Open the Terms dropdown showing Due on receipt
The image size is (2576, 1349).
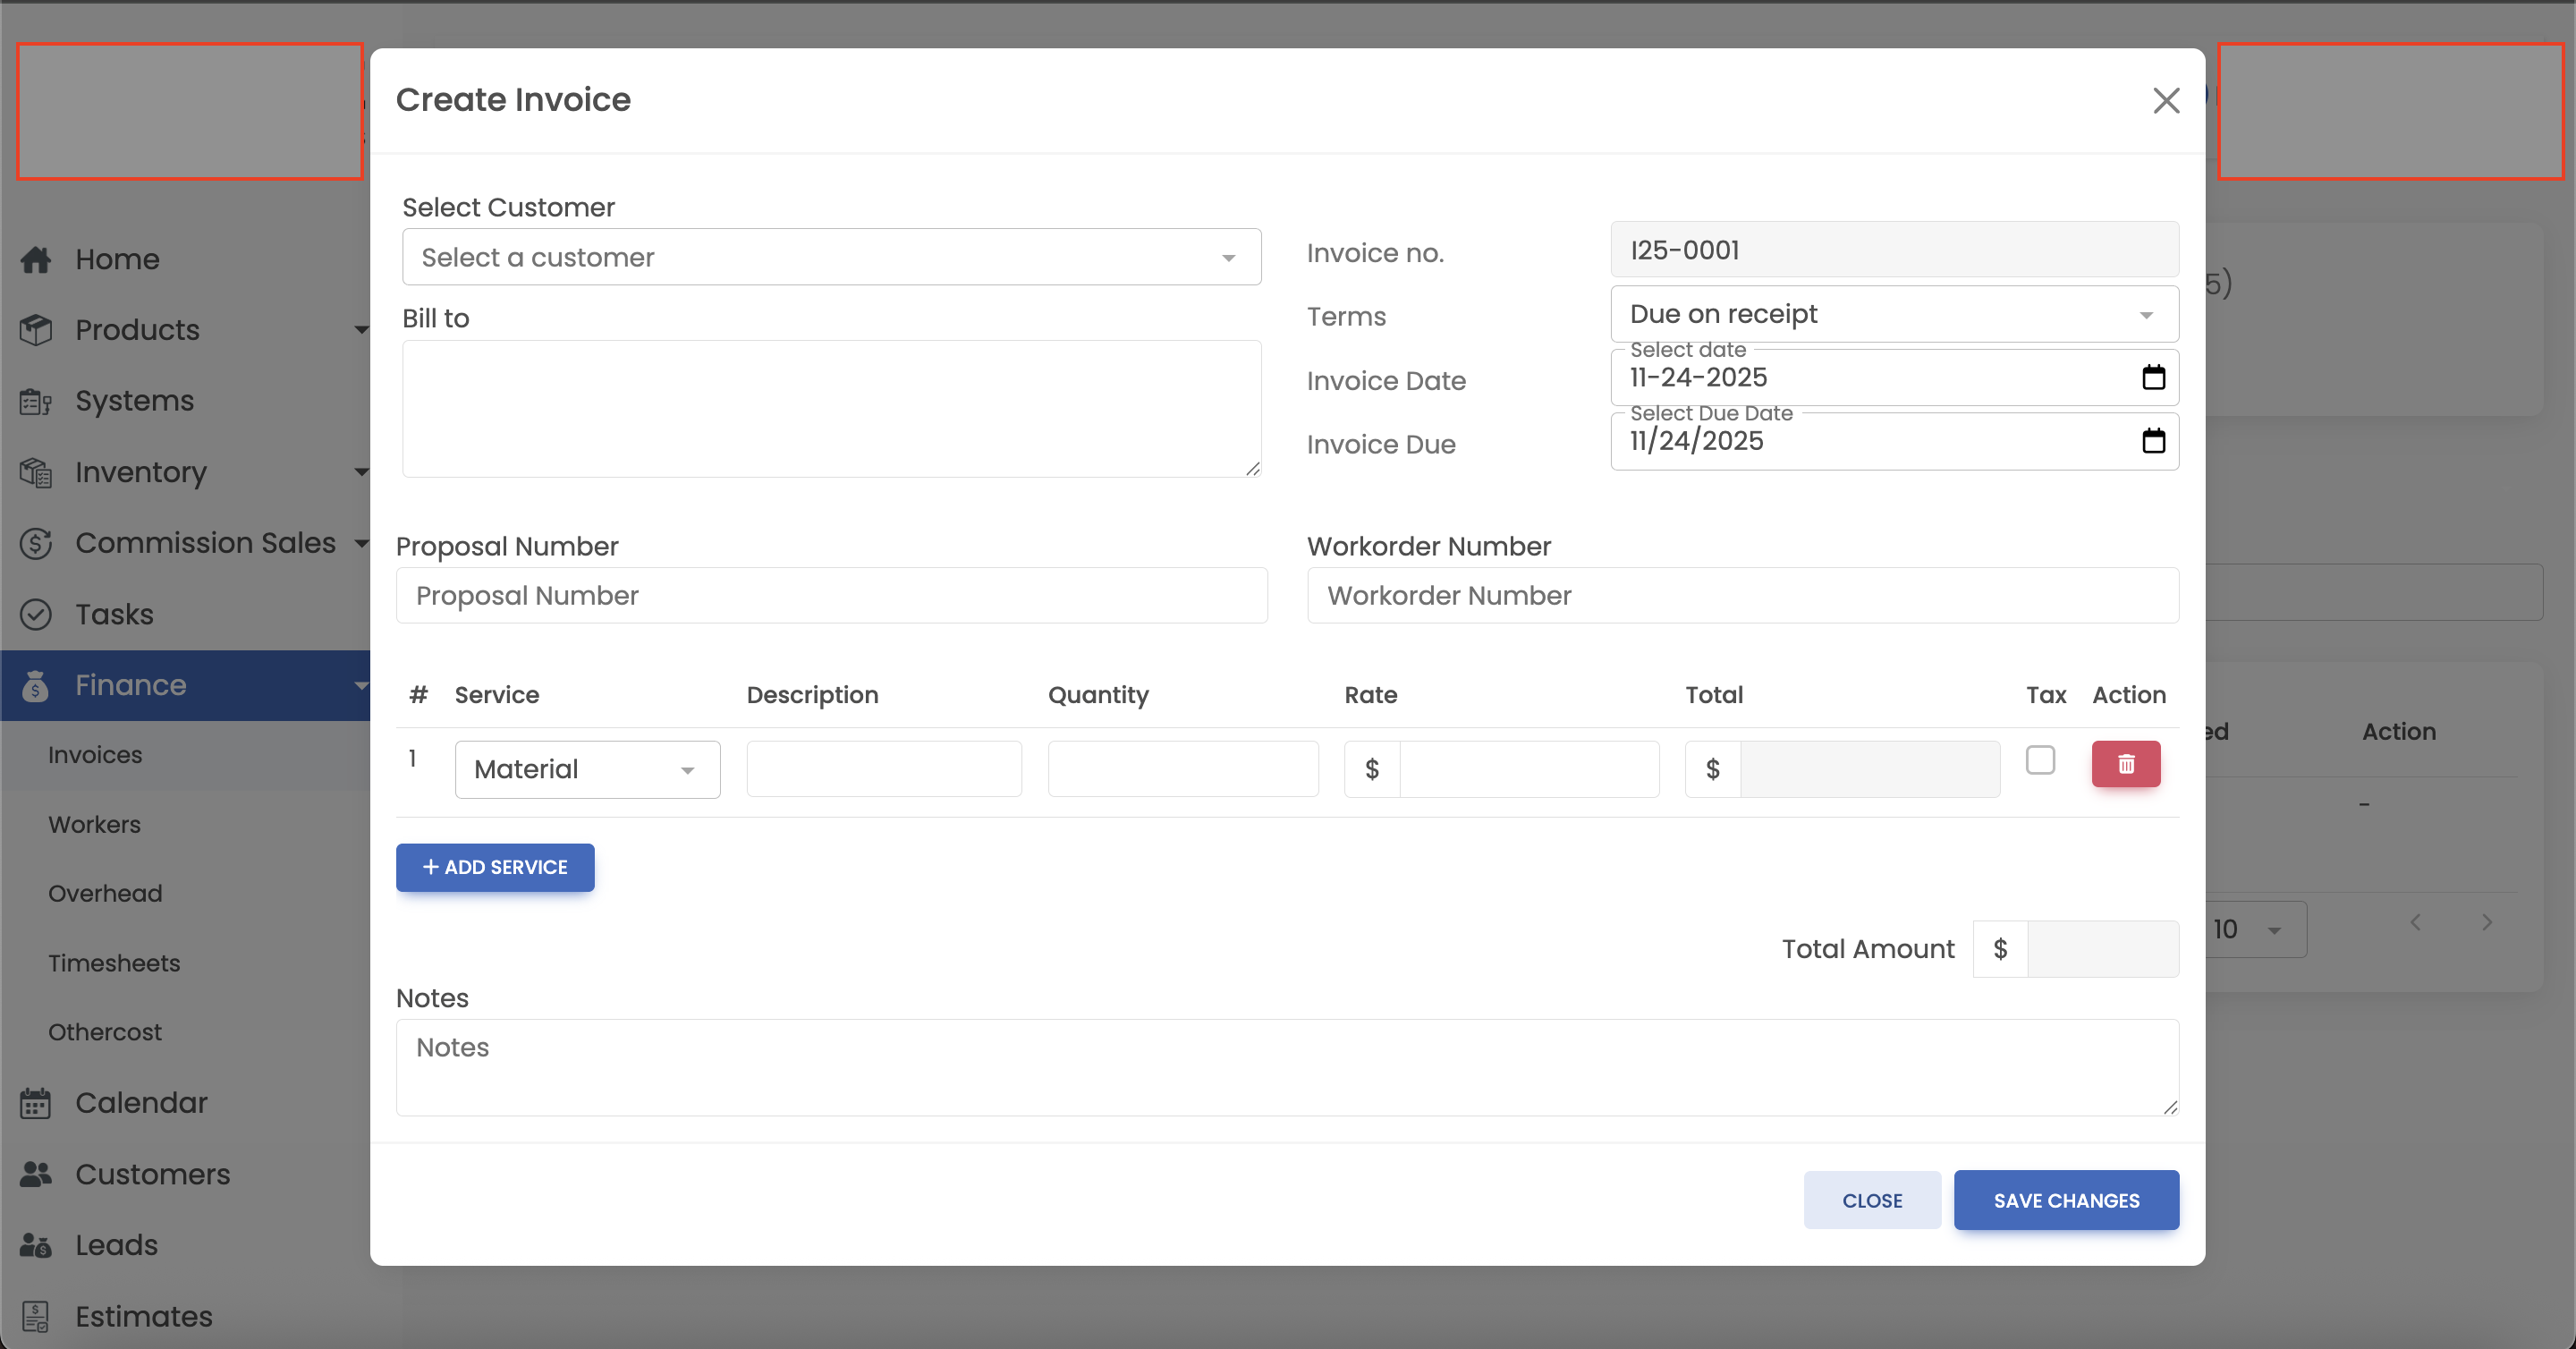(x=1893, y=313)
